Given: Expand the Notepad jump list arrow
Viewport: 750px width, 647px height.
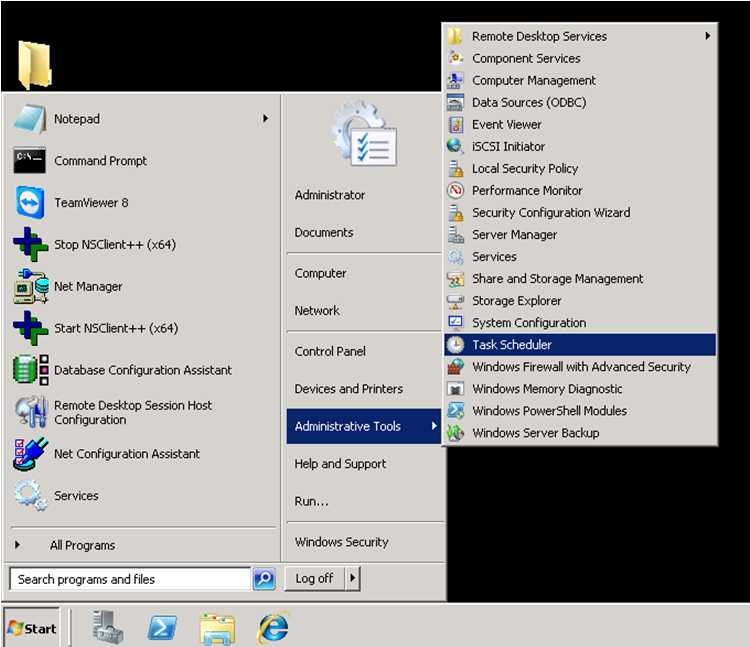Looking at the screenshot, I should pyautogui.click(x=265, y=118).
